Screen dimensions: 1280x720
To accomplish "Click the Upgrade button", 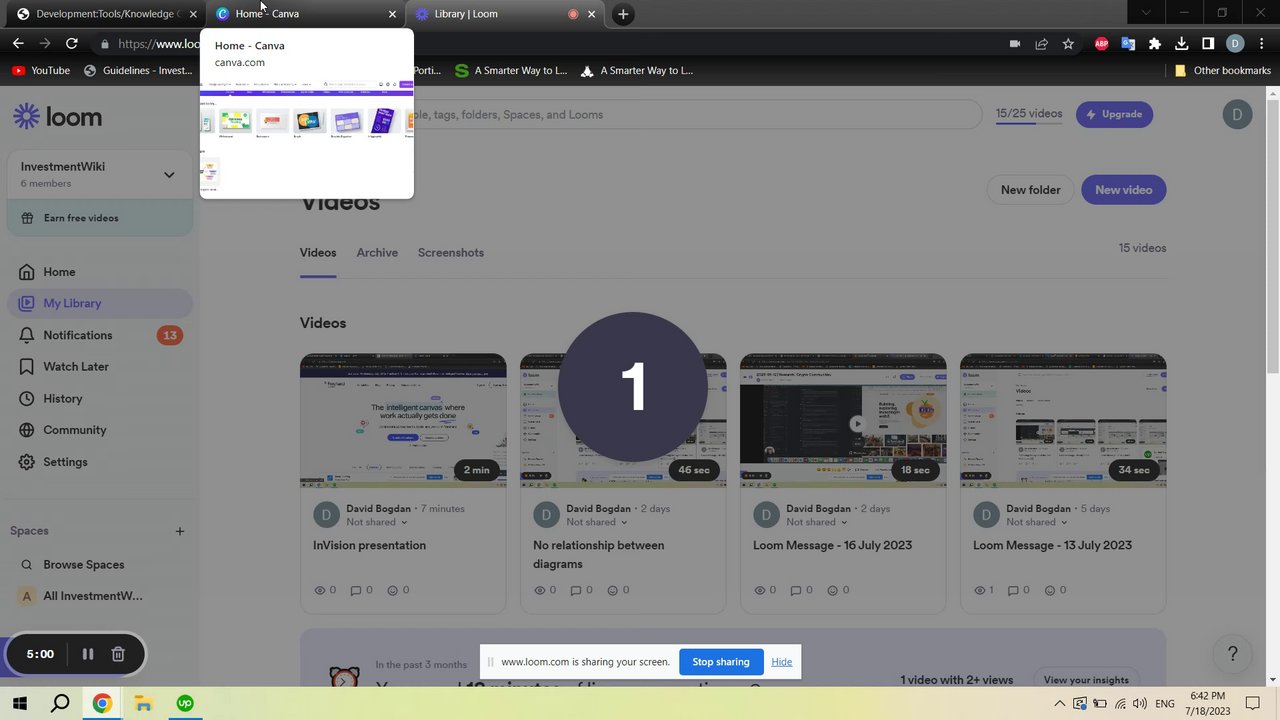I will point(1114,114).
